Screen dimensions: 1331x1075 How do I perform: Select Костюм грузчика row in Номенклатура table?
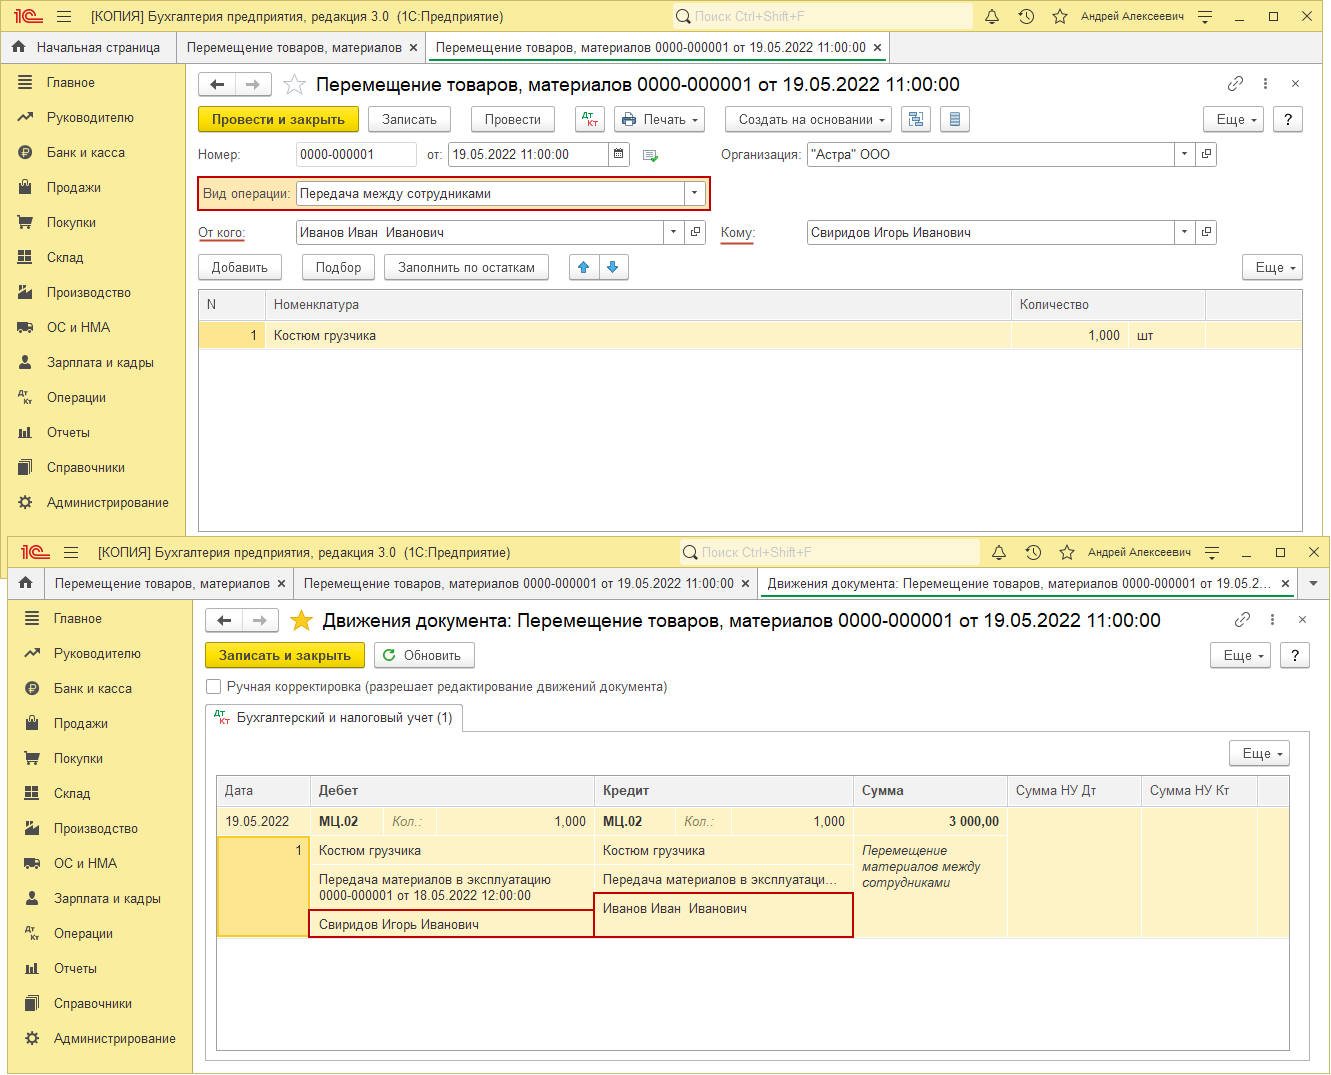[750, 335]
